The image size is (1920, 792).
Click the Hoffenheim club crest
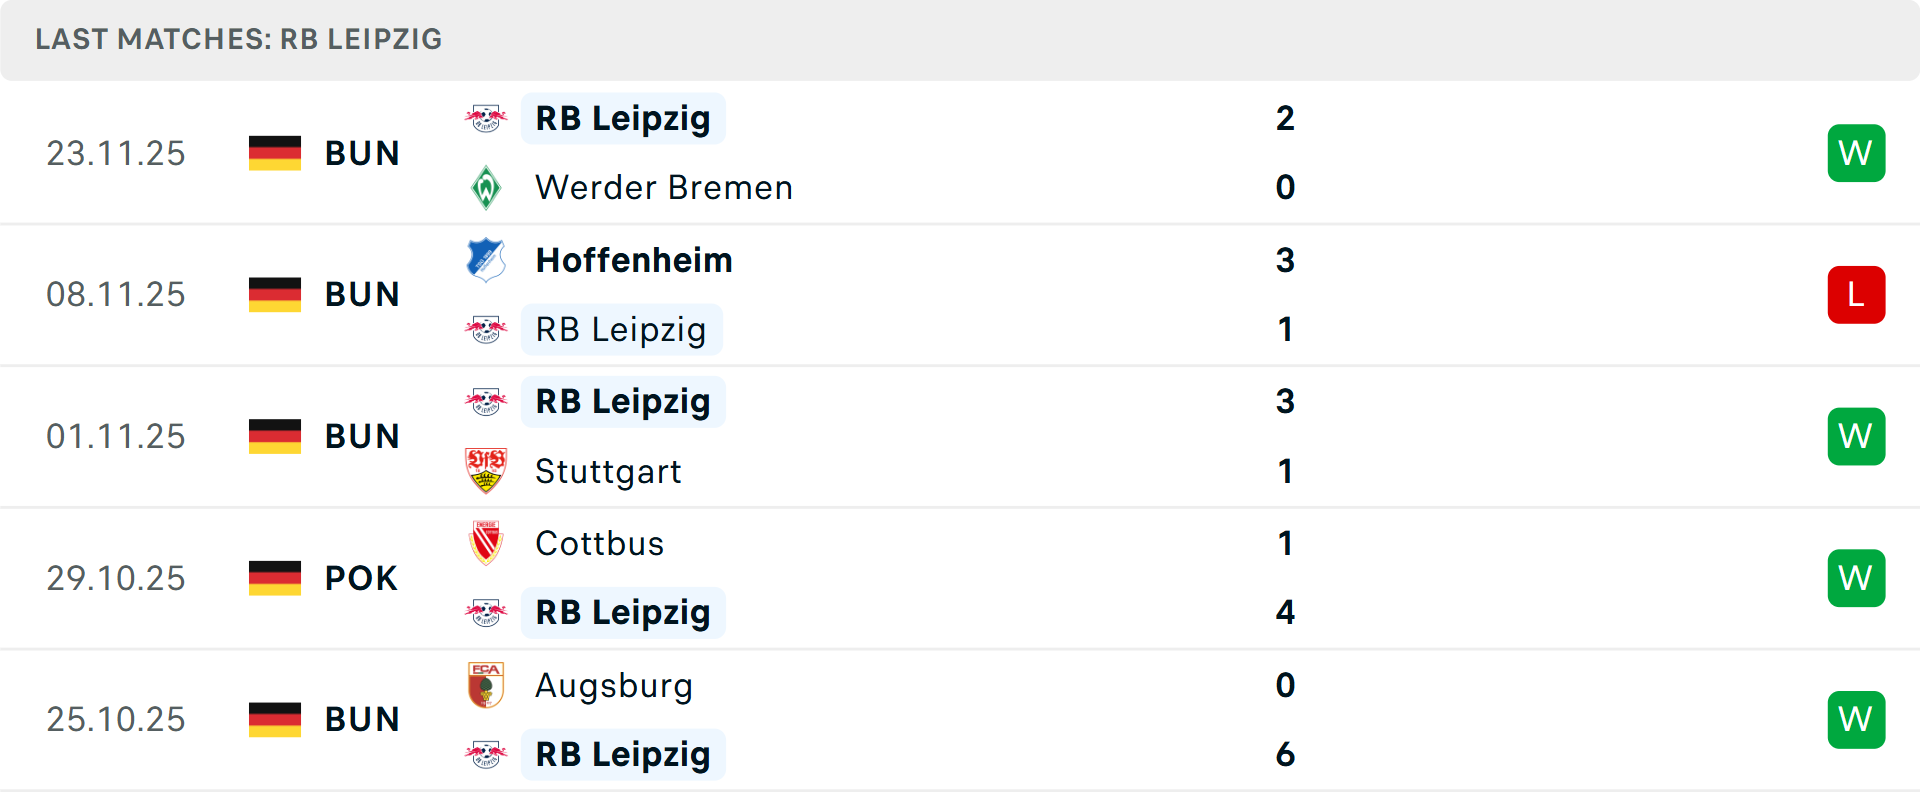[486, 260]
